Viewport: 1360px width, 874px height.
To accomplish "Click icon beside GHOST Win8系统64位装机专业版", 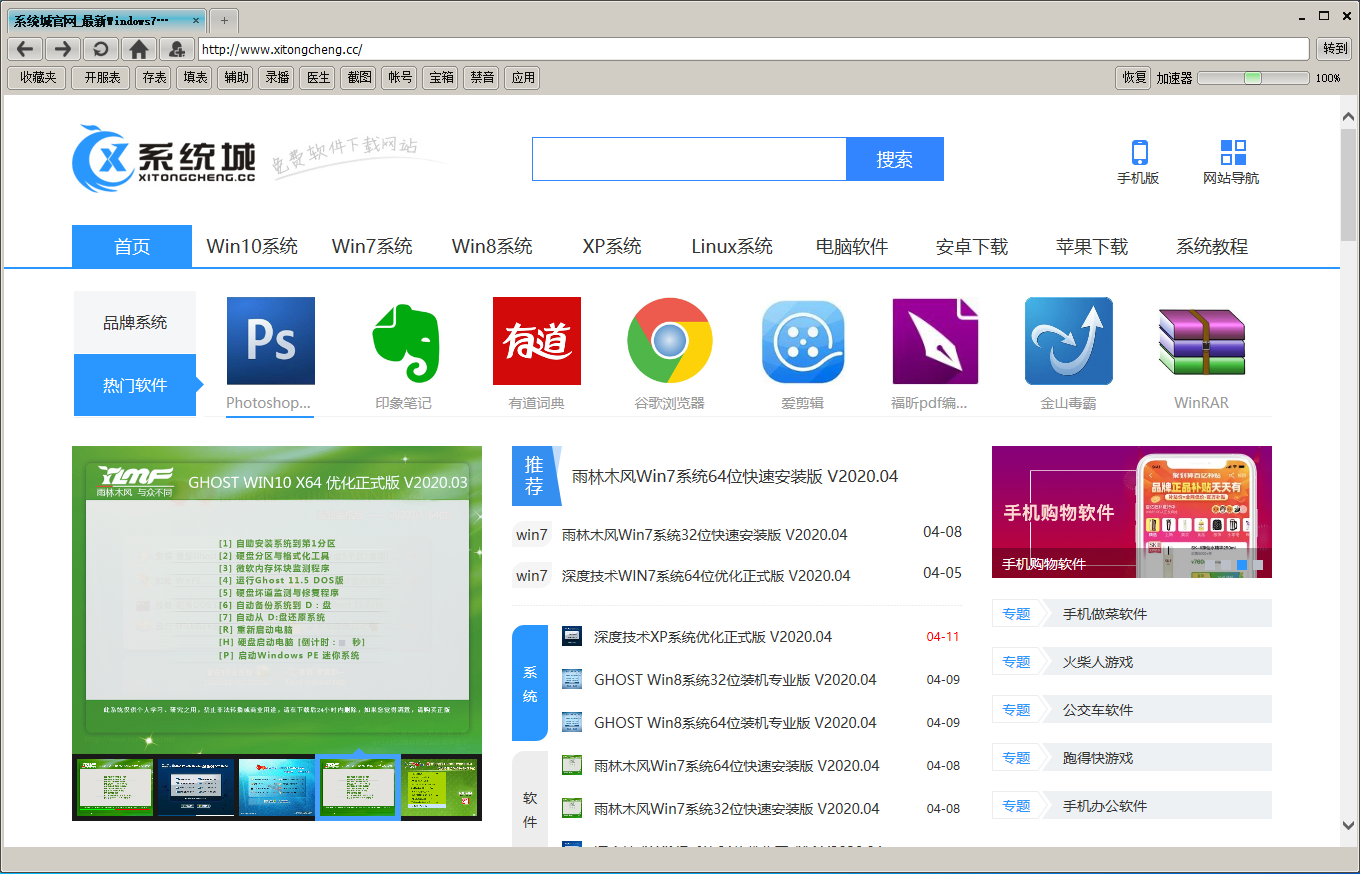I will click(572, 722).
